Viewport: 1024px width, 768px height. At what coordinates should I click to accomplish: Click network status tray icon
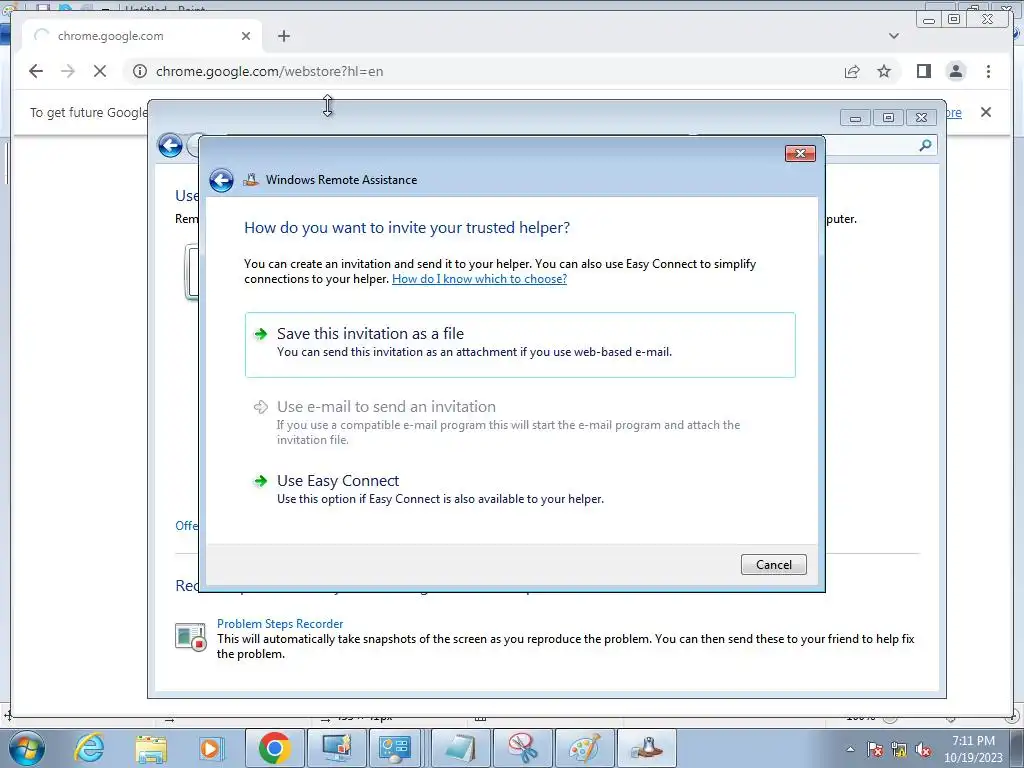pyautogui.click(x=899, y=749)
